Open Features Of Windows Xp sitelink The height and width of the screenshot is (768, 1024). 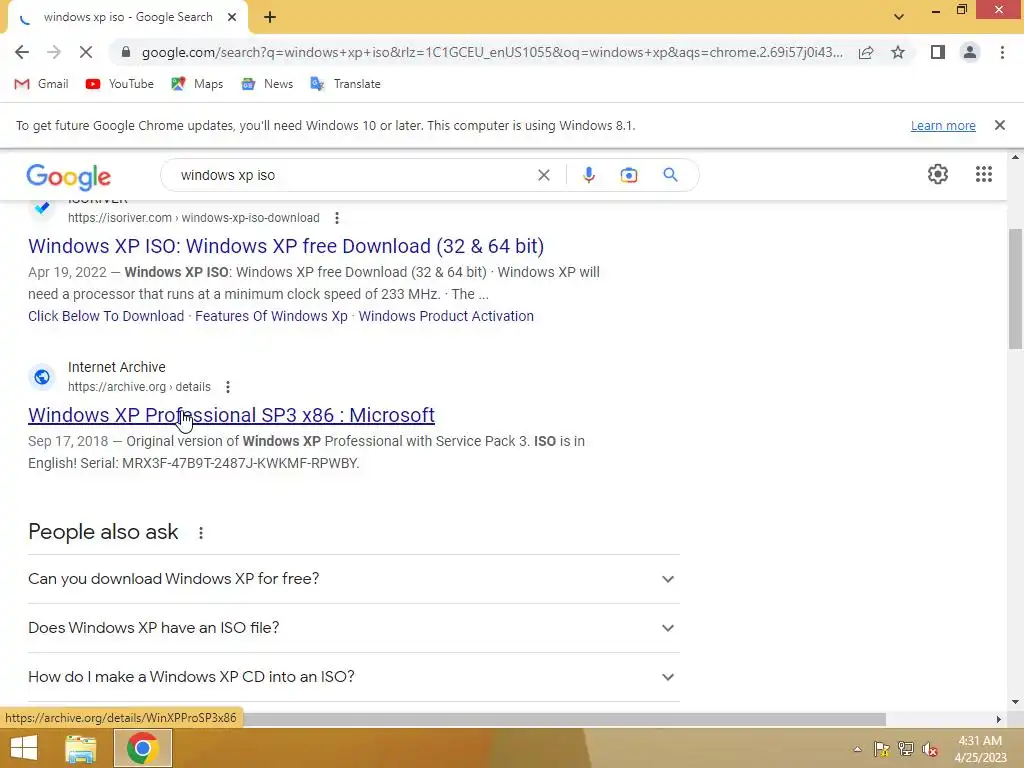pyautogui.click(x=271, y=316)
